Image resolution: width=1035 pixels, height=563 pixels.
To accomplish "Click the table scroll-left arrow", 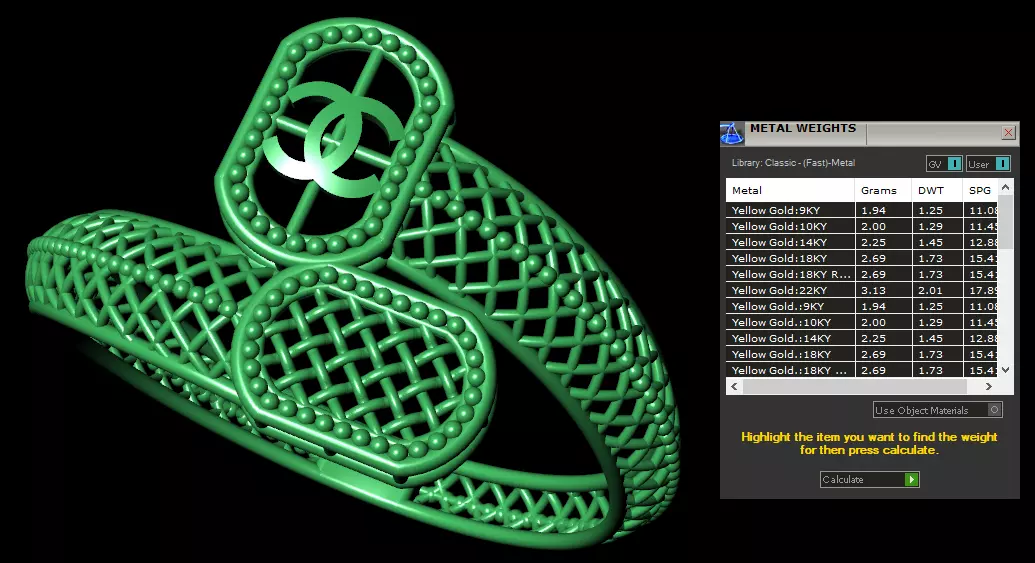I will [734, 386].
